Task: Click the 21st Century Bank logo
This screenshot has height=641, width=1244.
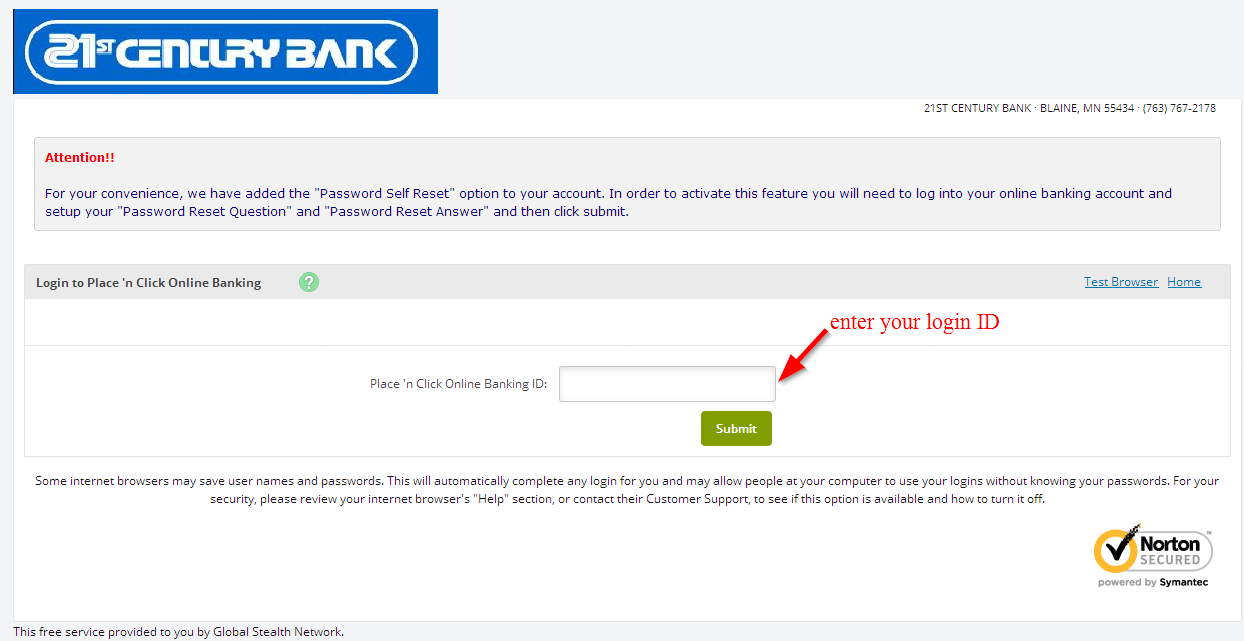Action: click(x=225, y=51)
